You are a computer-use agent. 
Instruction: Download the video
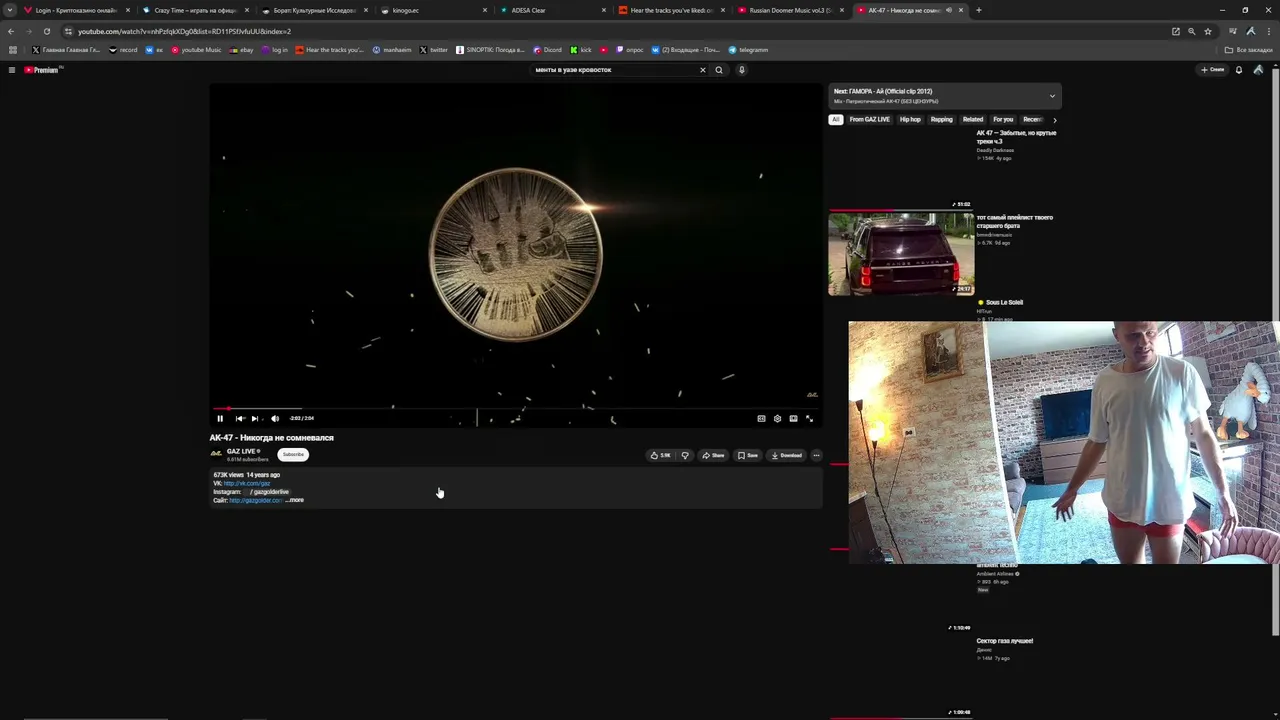pyautogui.click(x=787, y=455)
